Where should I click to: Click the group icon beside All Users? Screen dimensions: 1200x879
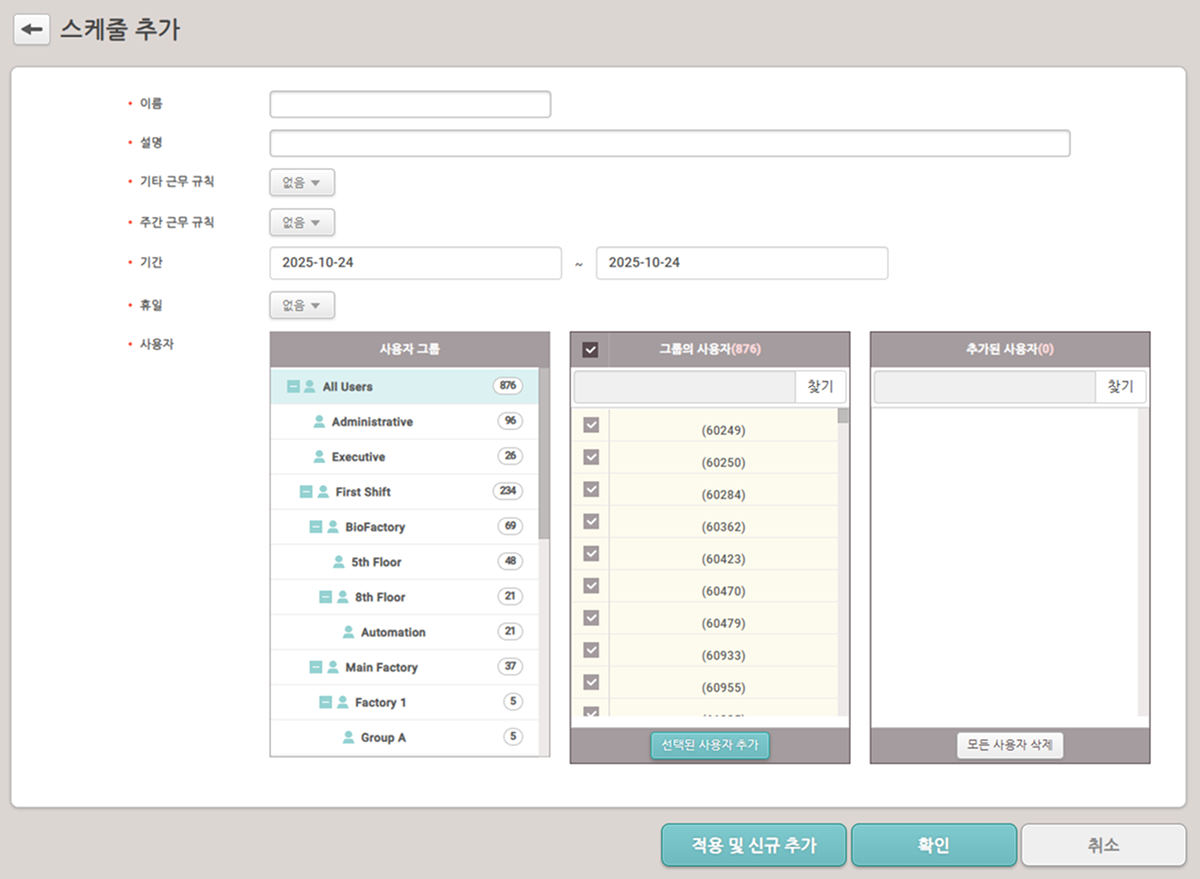coord(310,387)
